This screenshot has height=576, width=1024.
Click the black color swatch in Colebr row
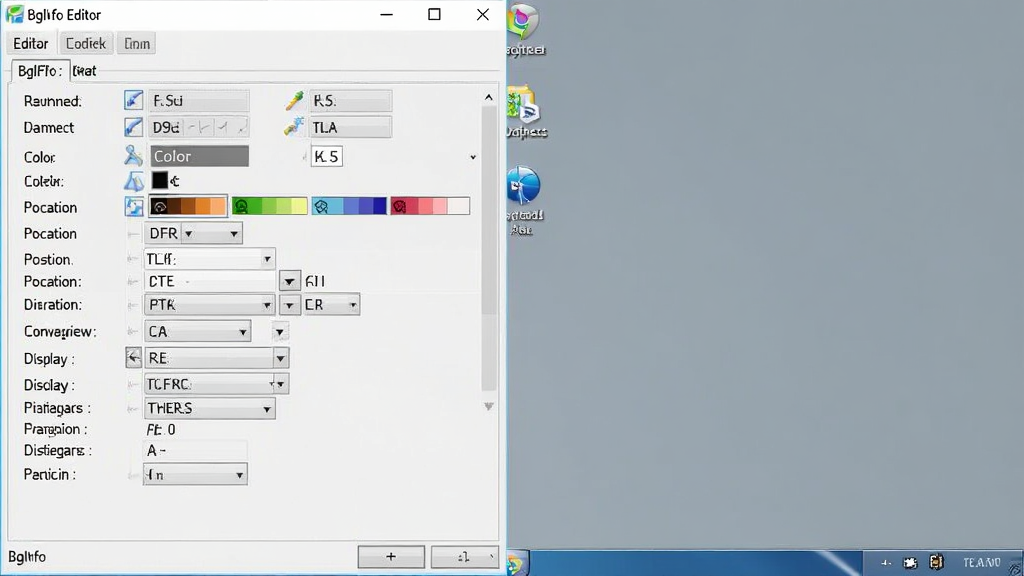coord(159,180)
